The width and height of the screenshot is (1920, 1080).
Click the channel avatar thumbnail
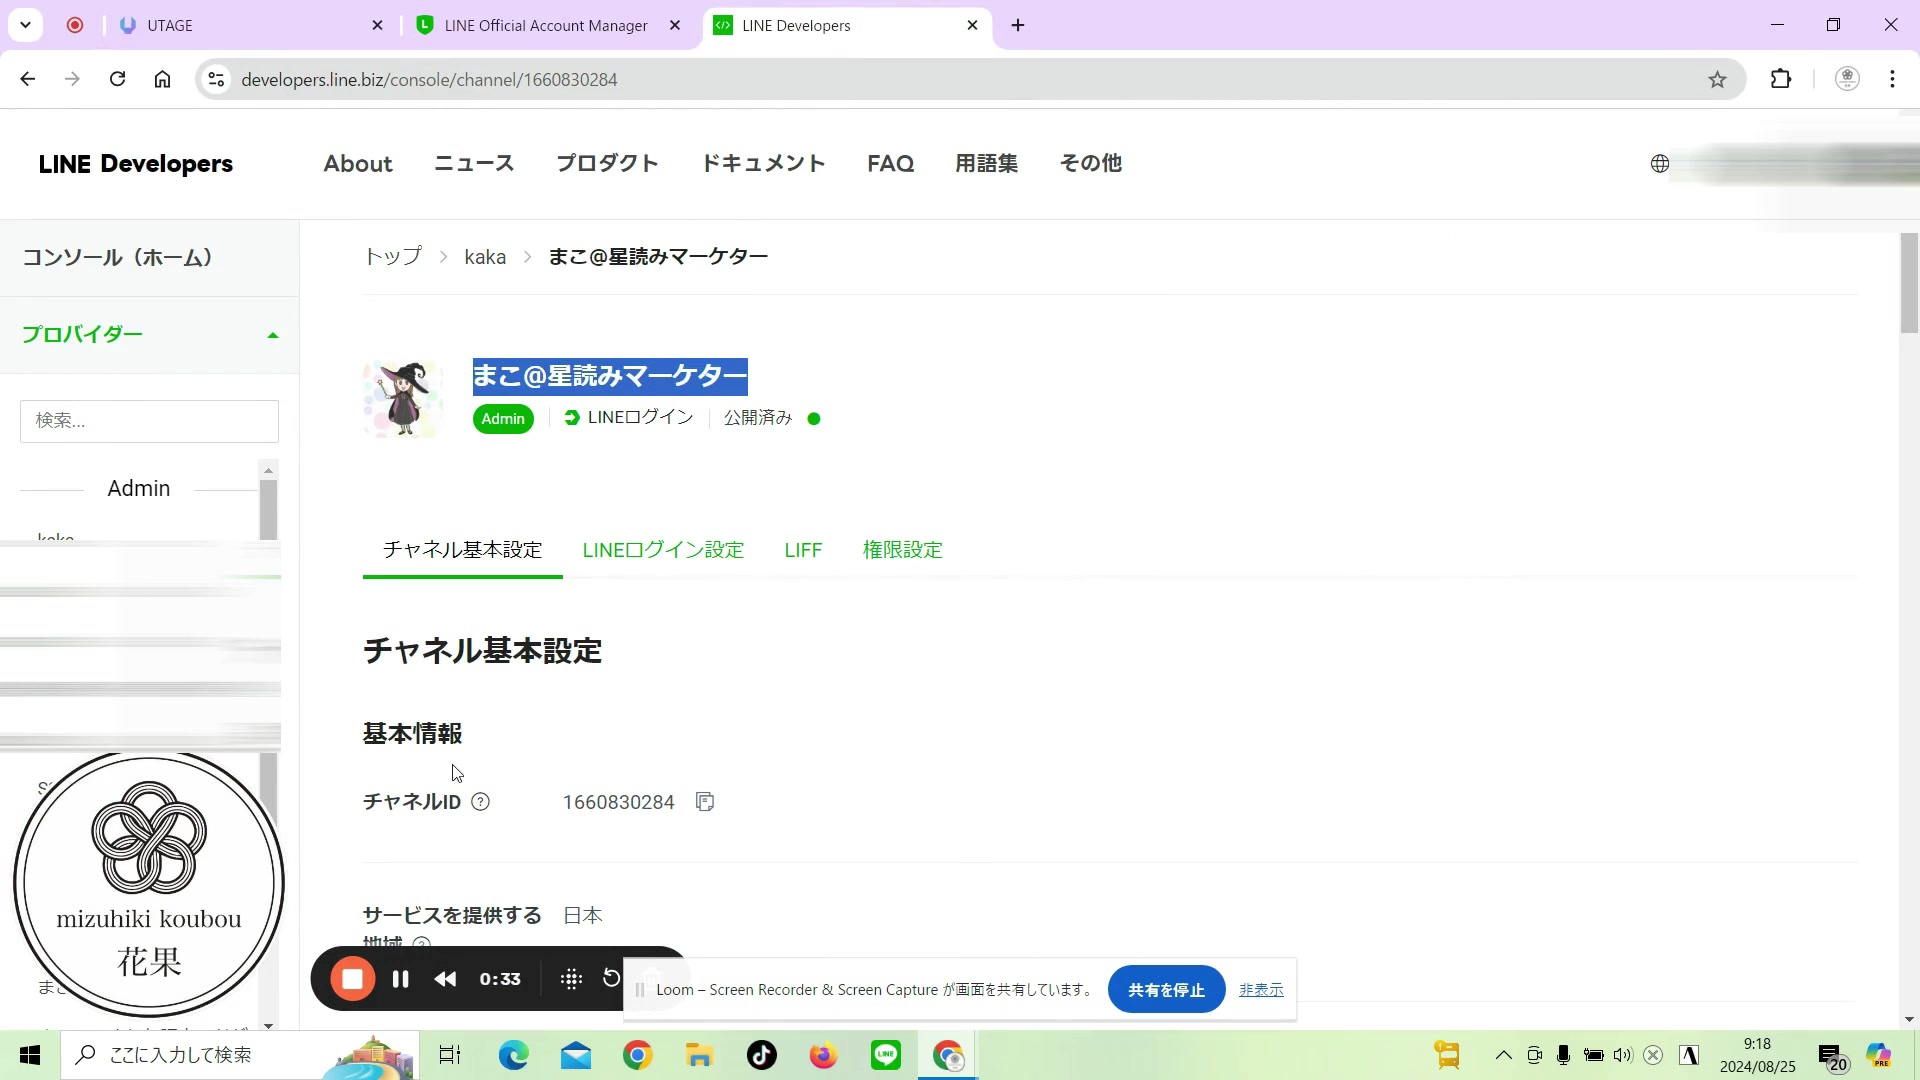tap(402, 397)
